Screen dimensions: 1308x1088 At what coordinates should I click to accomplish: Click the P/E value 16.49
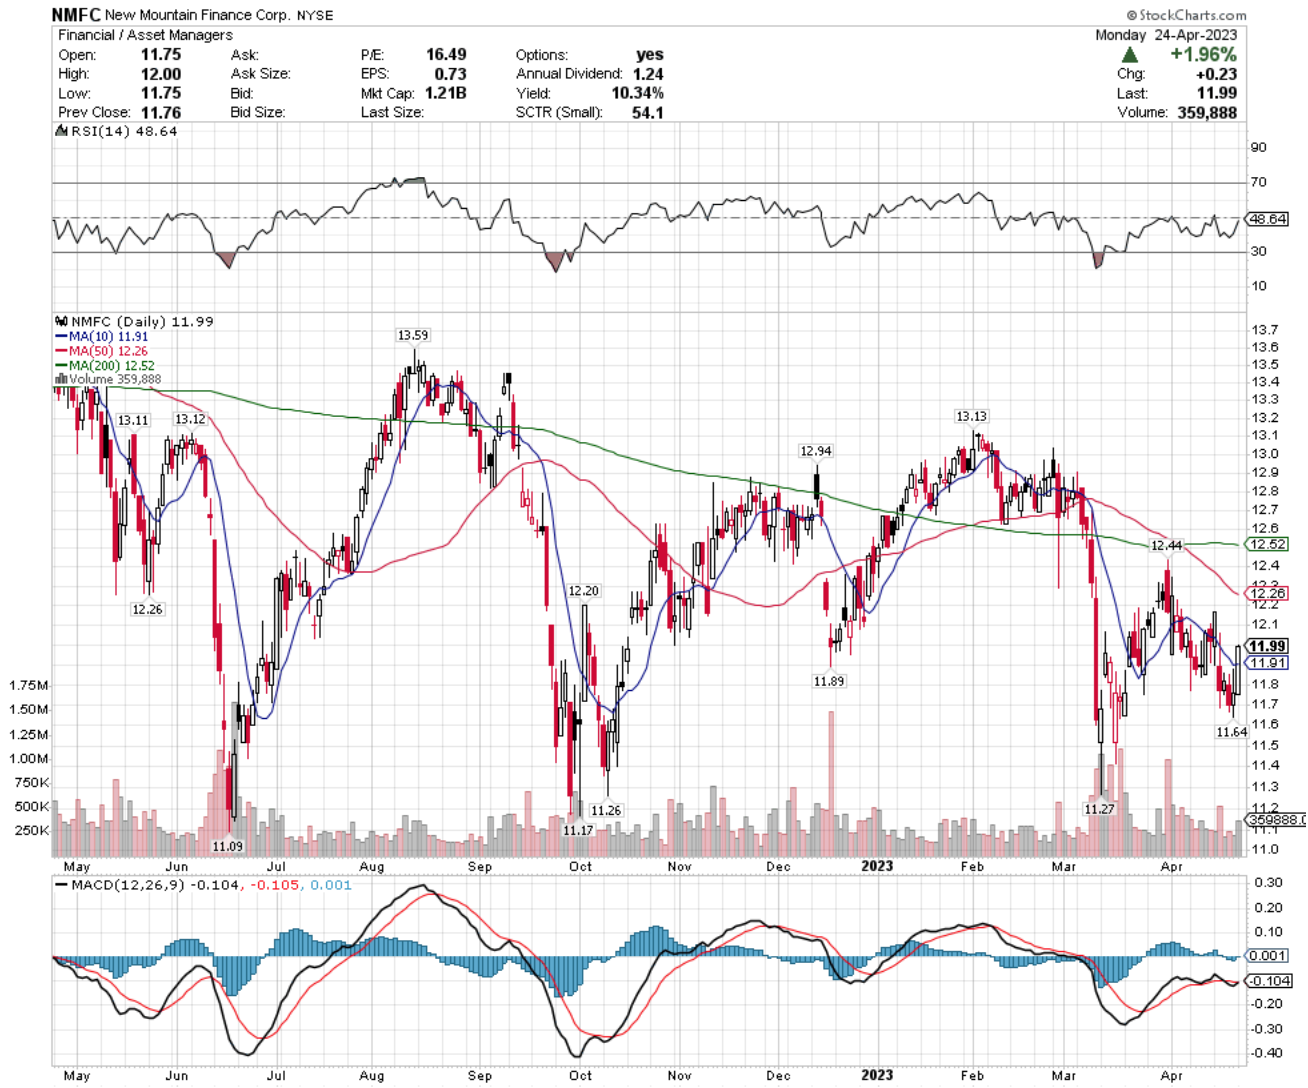(x=446, y=55)
